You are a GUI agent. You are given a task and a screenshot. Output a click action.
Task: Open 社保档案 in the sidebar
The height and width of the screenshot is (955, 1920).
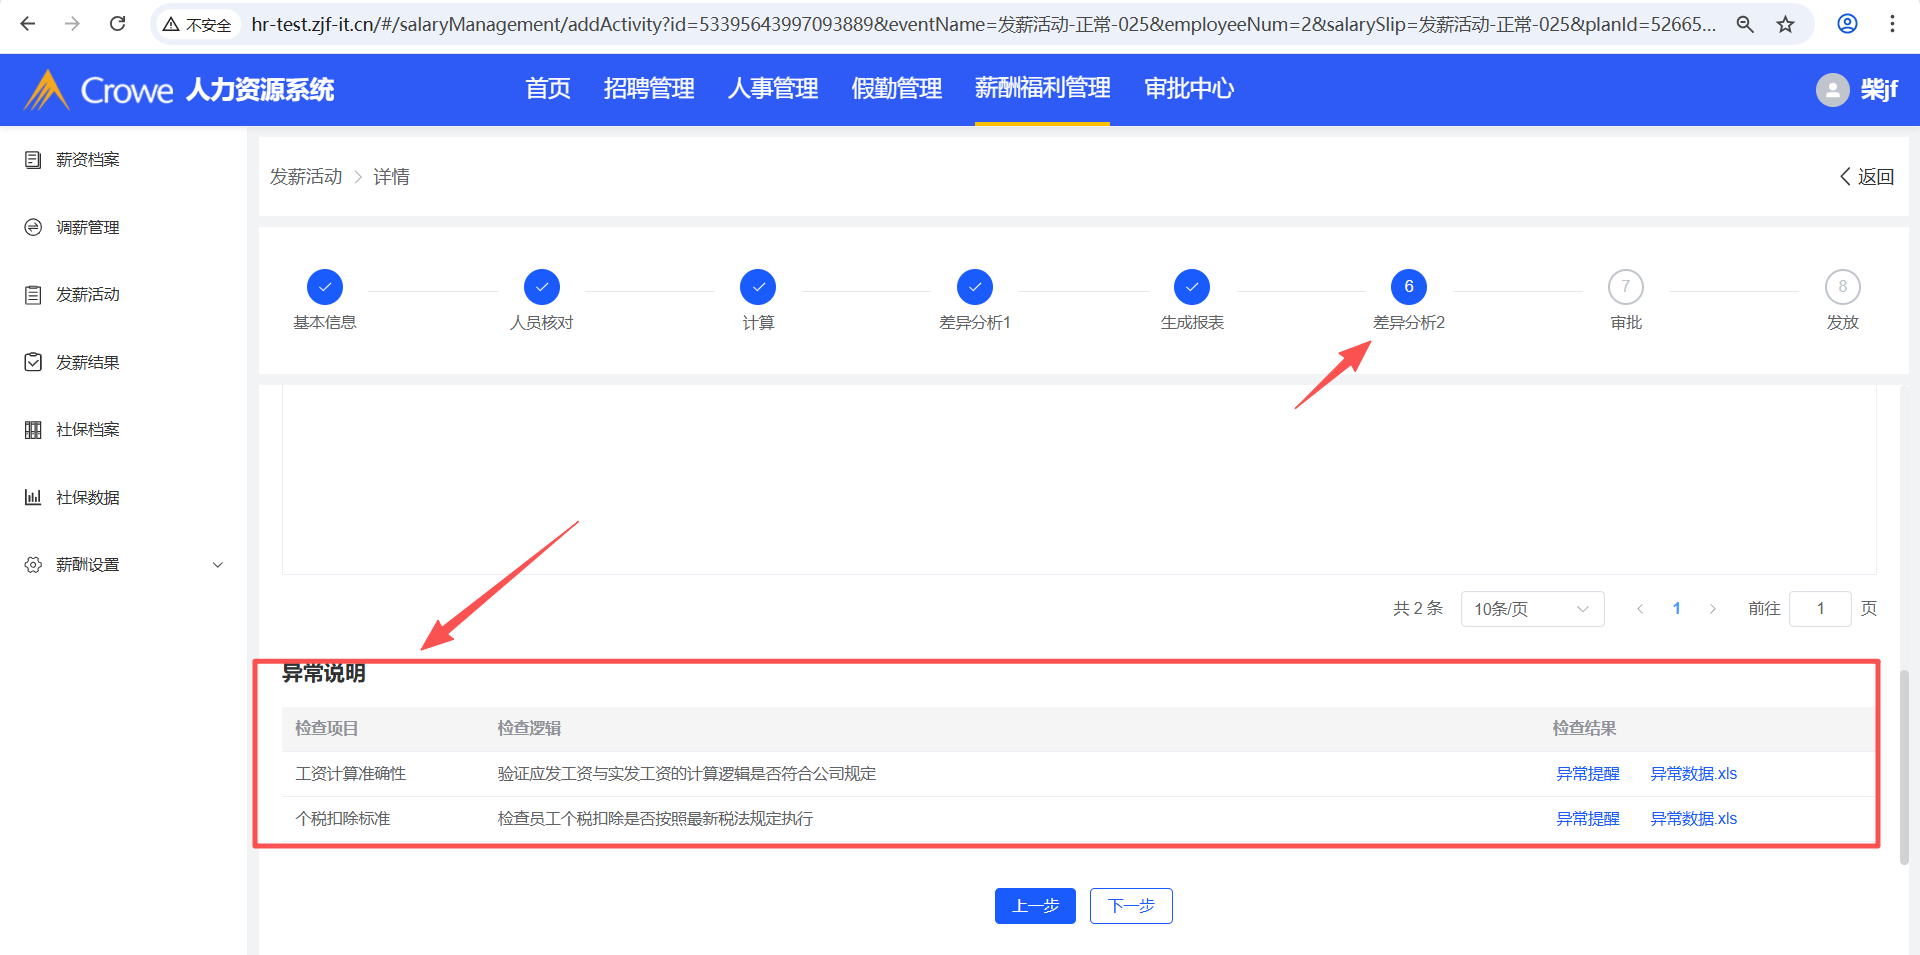coord(88,430)
